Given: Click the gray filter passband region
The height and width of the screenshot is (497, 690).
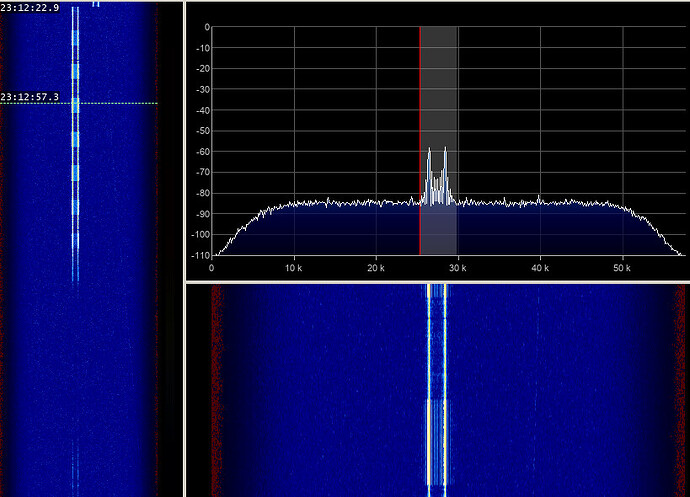Looking at the screenshot, I should click(440, 100).
